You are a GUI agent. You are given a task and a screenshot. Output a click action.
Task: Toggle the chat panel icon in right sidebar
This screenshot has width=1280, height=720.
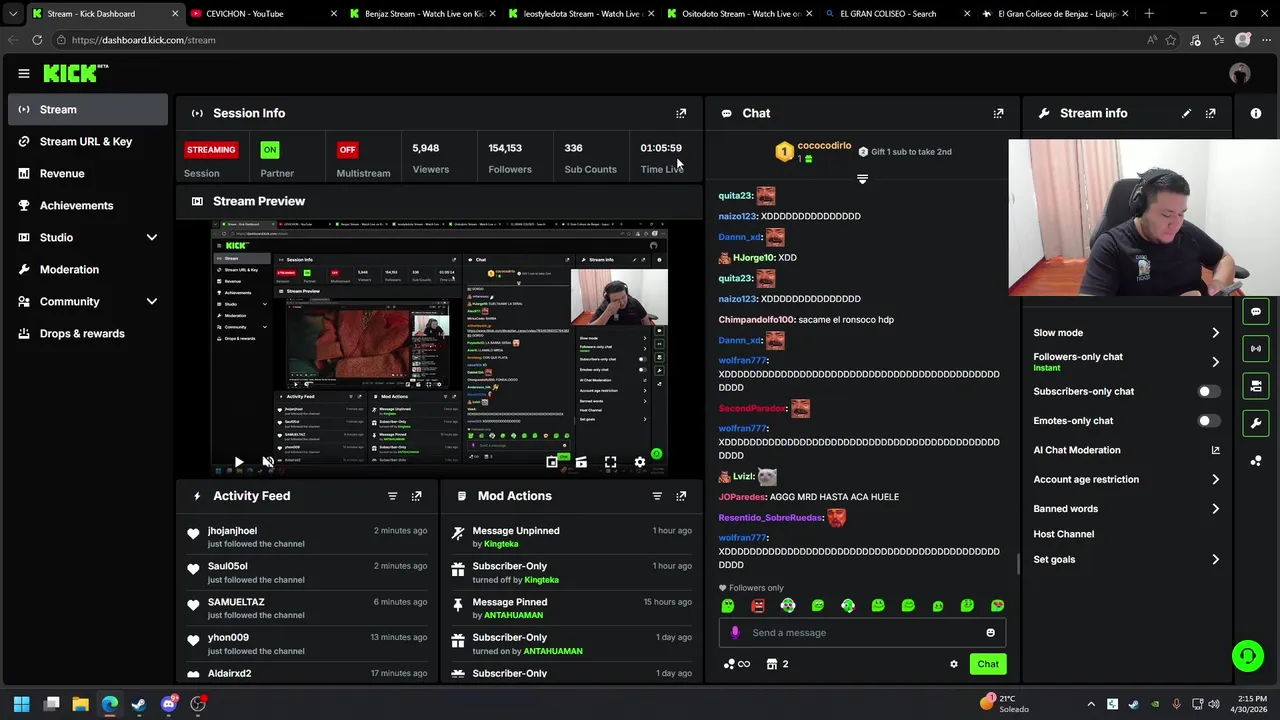click(1256, 312)
